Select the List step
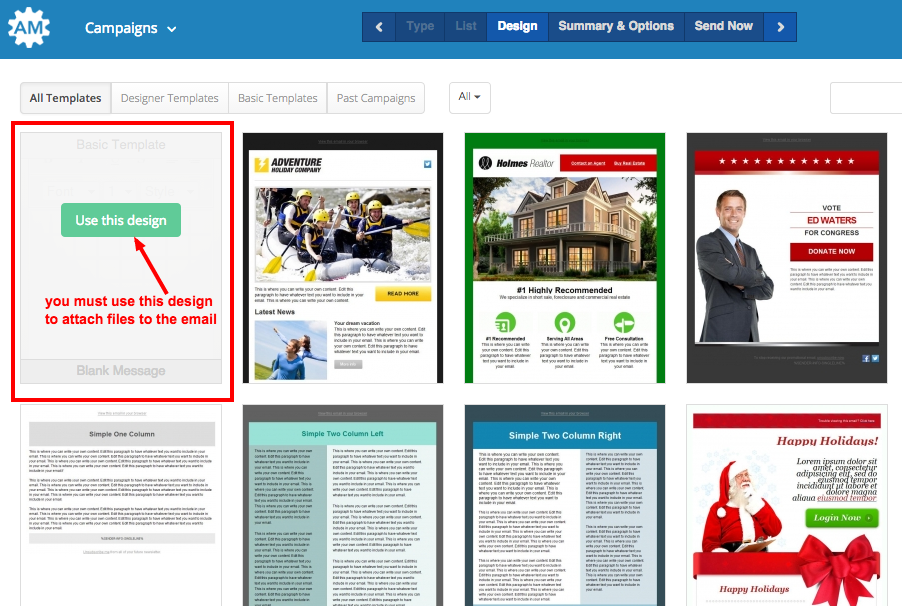The image size is (902, 606). coord(465,26)
